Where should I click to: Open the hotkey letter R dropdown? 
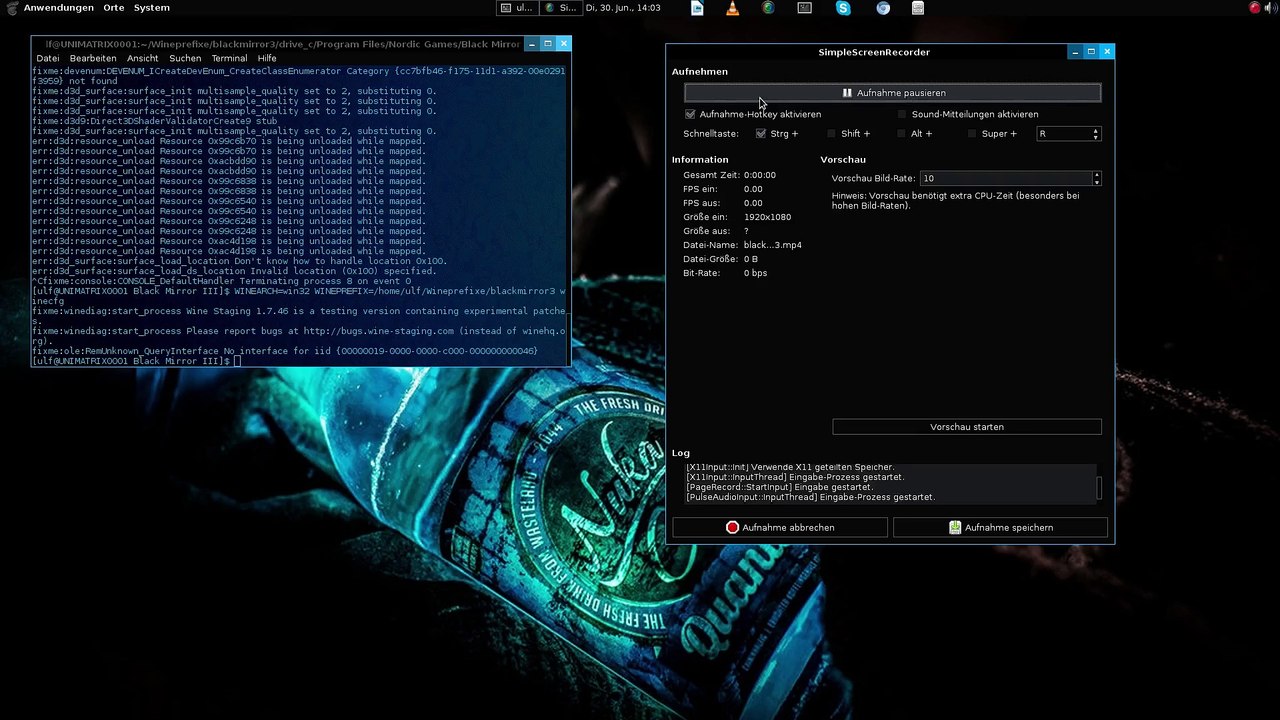coord(1068,133)
